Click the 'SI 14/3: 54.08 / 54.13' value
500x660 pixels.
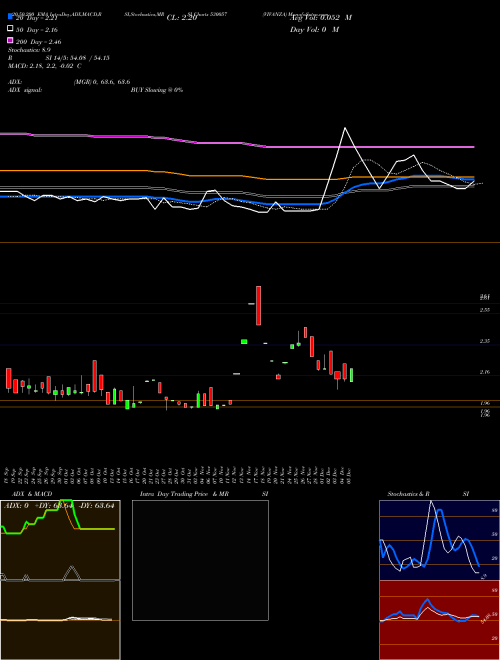coord(77,58)
